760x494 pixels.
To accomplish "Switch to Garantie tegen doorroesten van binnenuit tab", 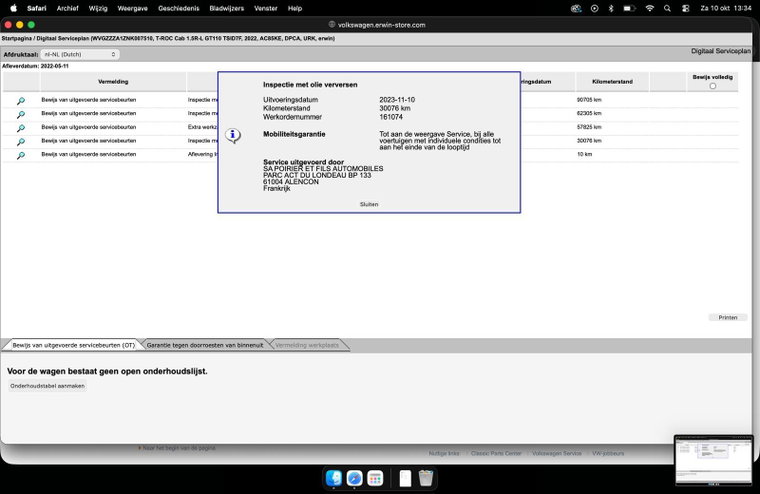I will [205, 345].
